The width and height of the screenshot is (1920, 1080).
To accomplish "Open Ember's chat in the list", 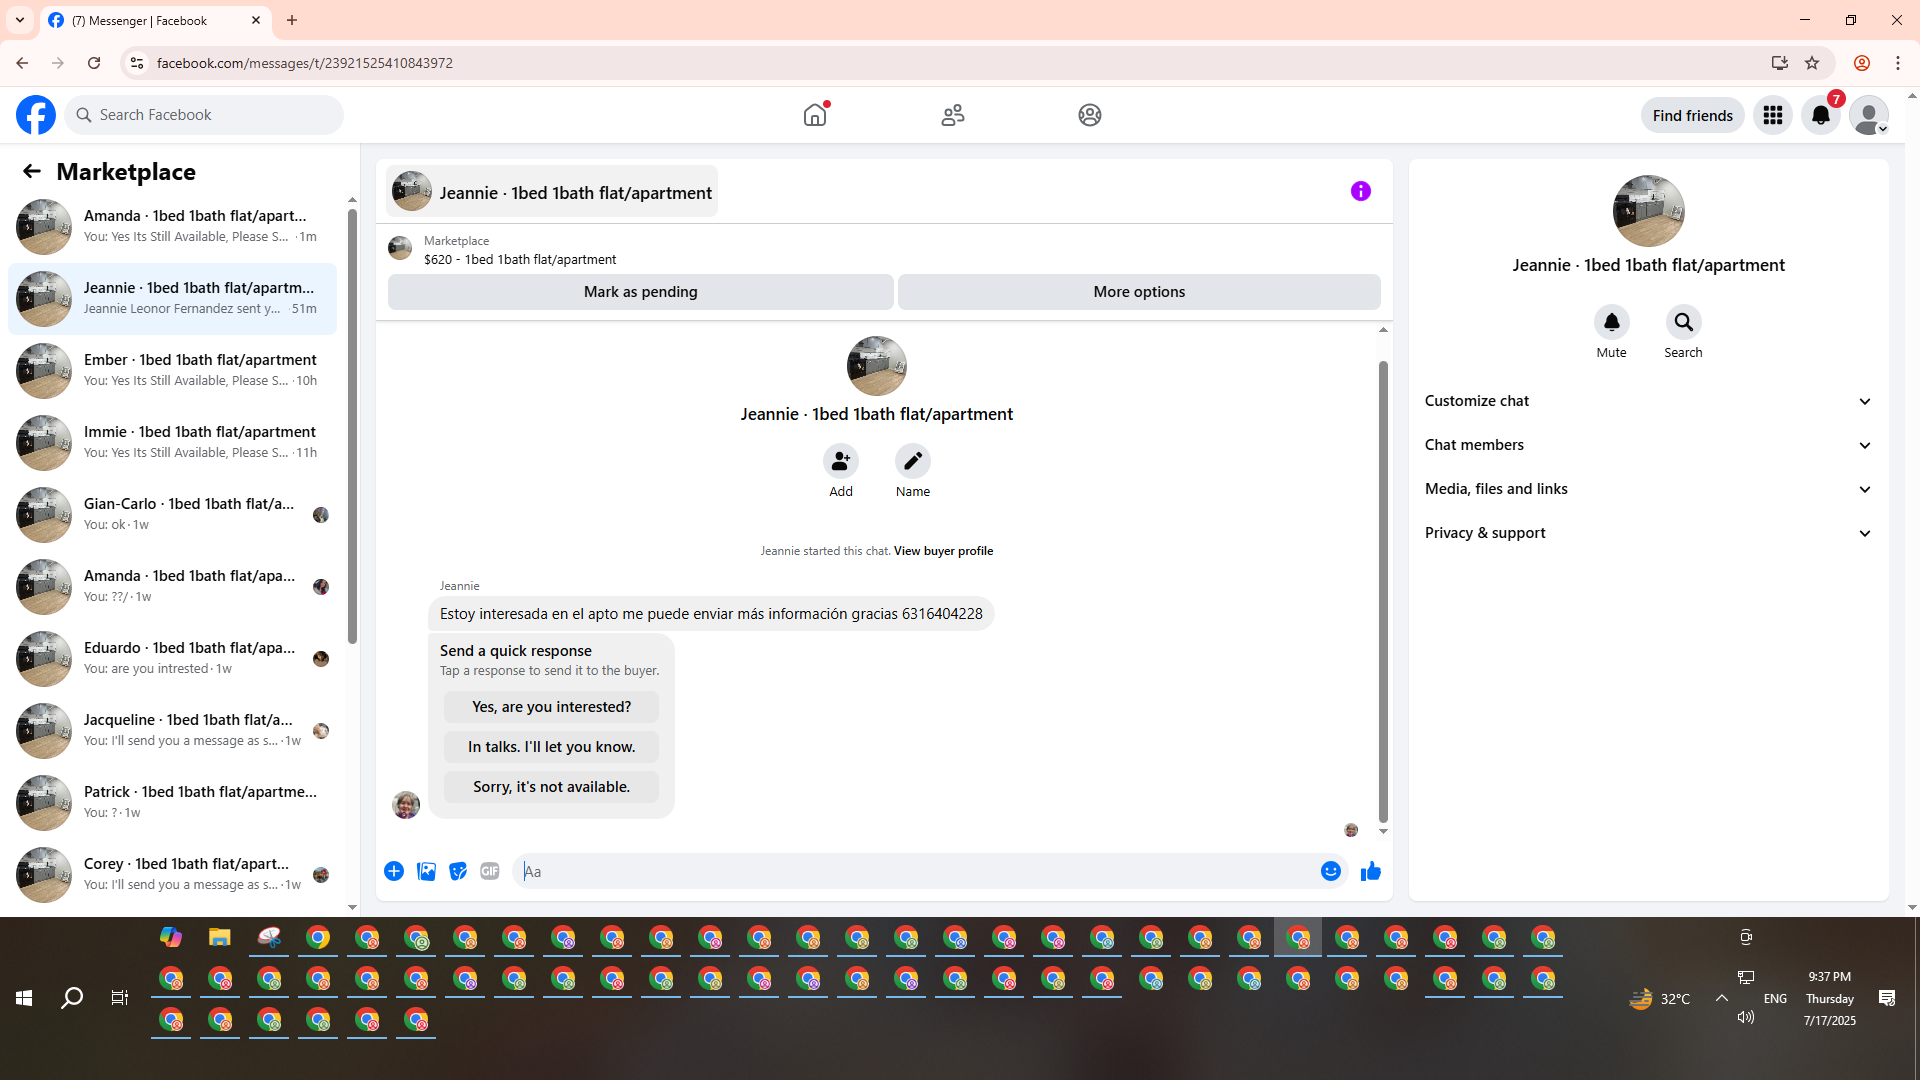I will pos(172,370).
